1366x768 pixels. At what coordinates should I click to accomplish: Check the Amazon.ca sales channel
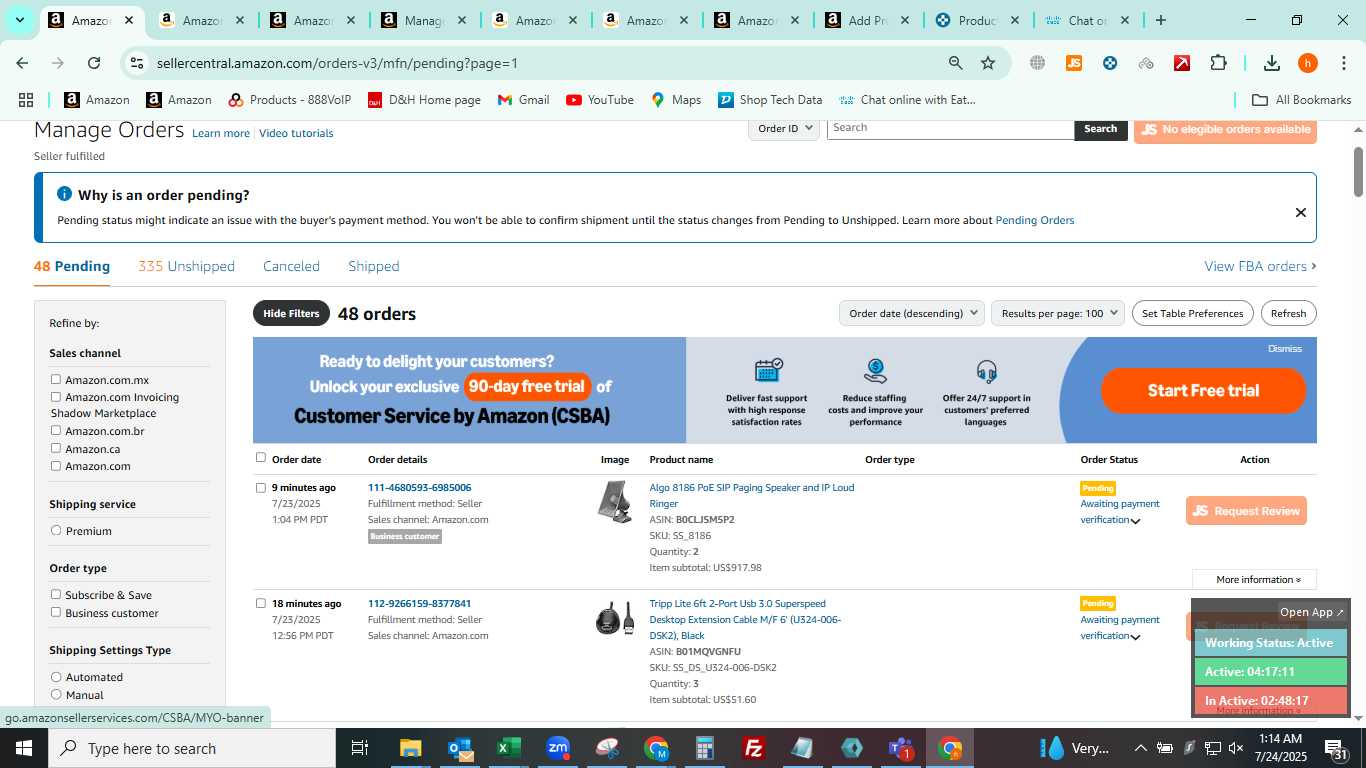pos(56,448)
